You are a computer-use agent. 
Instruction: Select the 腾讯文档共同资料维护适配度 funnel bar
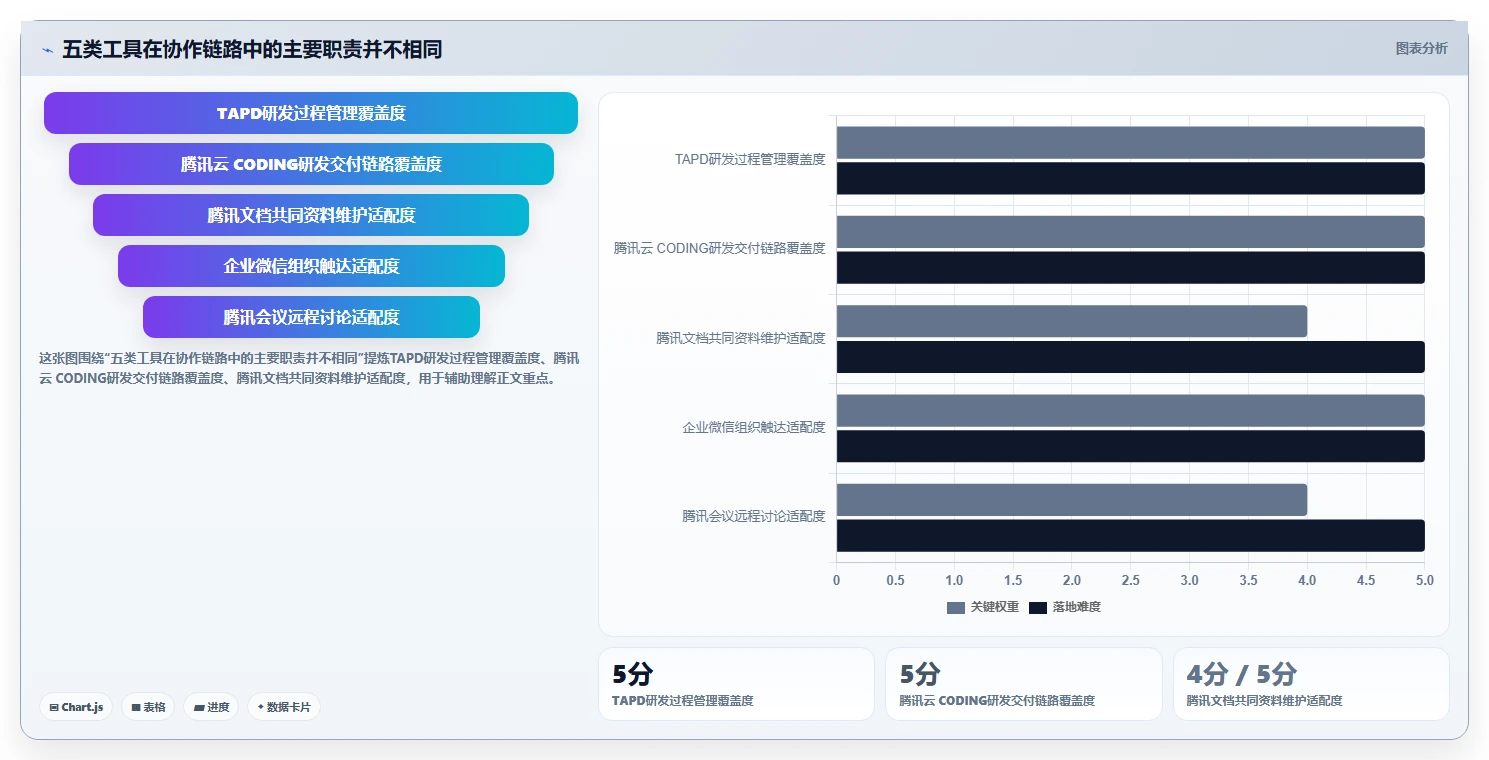point(311,215)
